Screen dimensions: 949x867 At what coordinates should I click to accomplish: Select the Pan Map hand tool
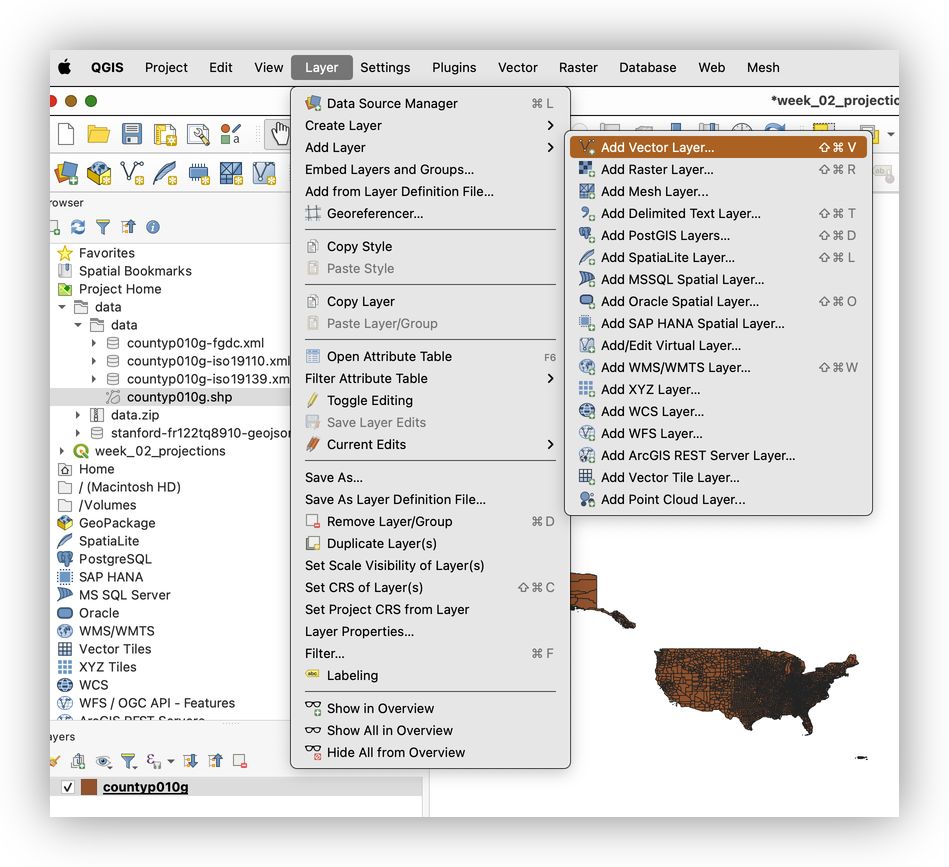(x=277, y=134)
